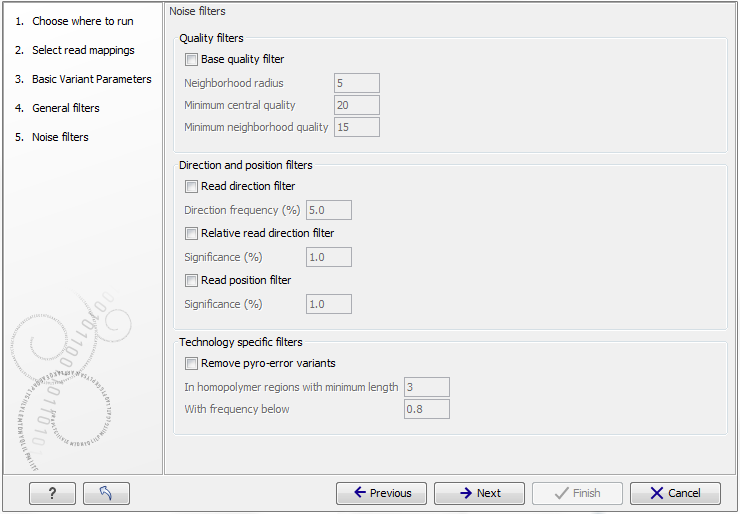The width and height of the screenshot is (740, 514).
Task: Enable Relative read direction filter
Action: tap(192, 233)
